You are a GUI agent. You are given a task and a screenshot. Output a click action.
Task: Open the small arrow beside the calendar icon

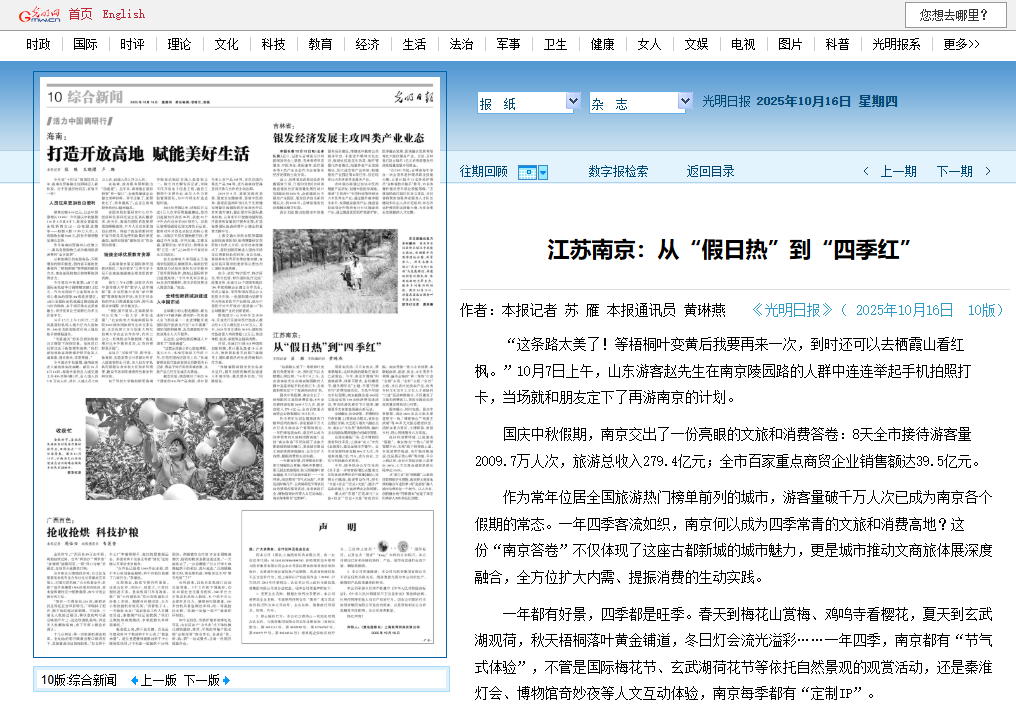[x=543, y=172]
